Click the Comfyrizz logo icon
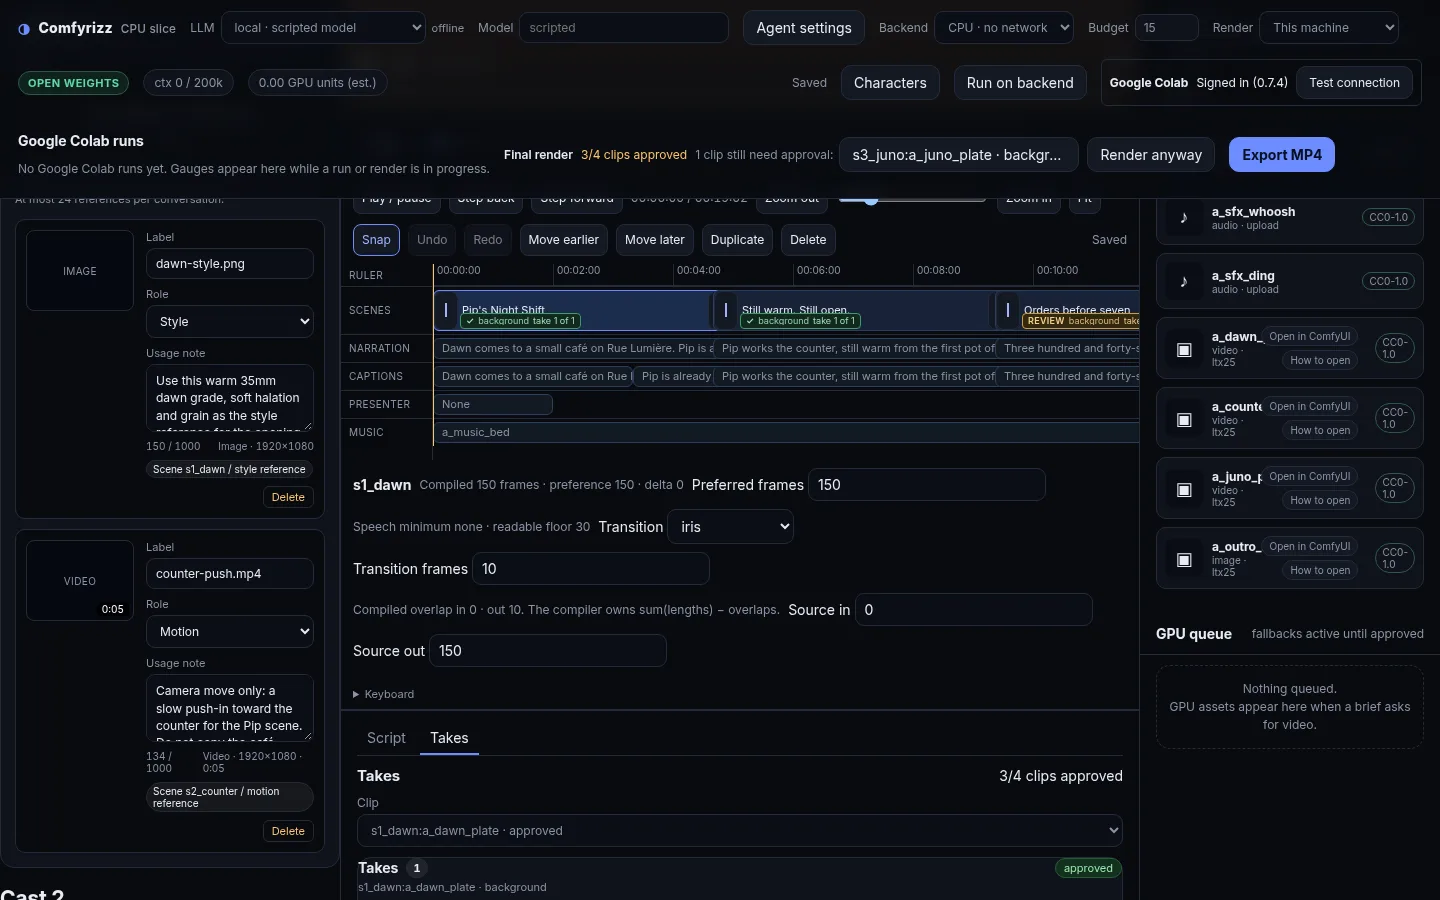This screenshot has height=900, width=1440. 24,29
